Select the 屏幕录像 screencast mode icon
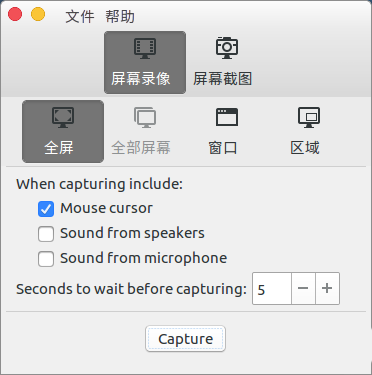372x375 pixels. tap(145, 48)
